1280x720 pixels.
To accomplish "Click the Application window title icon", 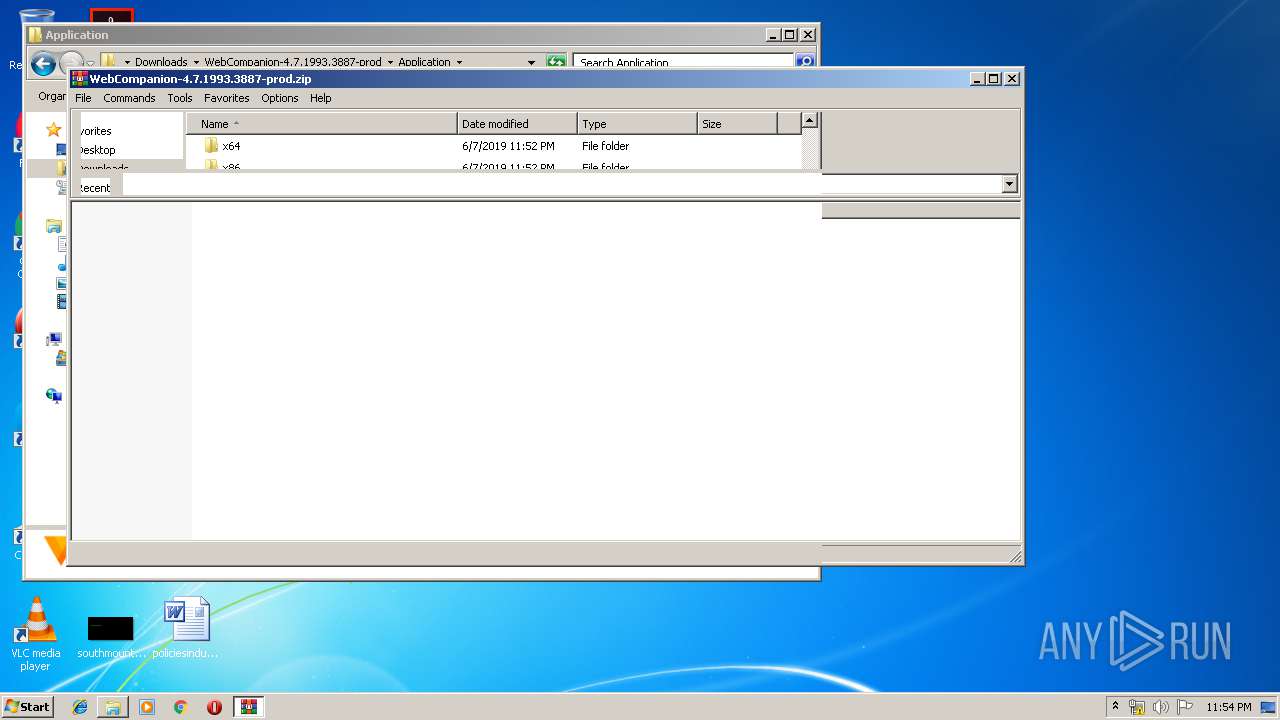I will [35, 35].
